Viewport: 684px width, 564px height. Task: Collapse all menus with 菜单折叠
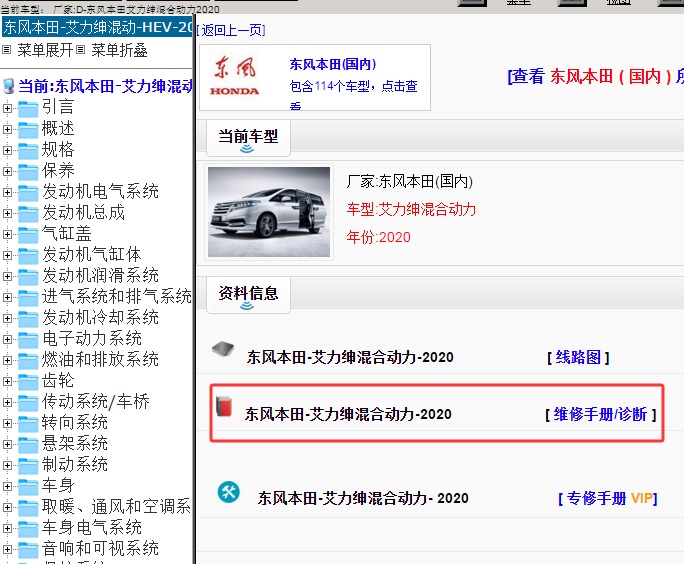tap(119, 50)
